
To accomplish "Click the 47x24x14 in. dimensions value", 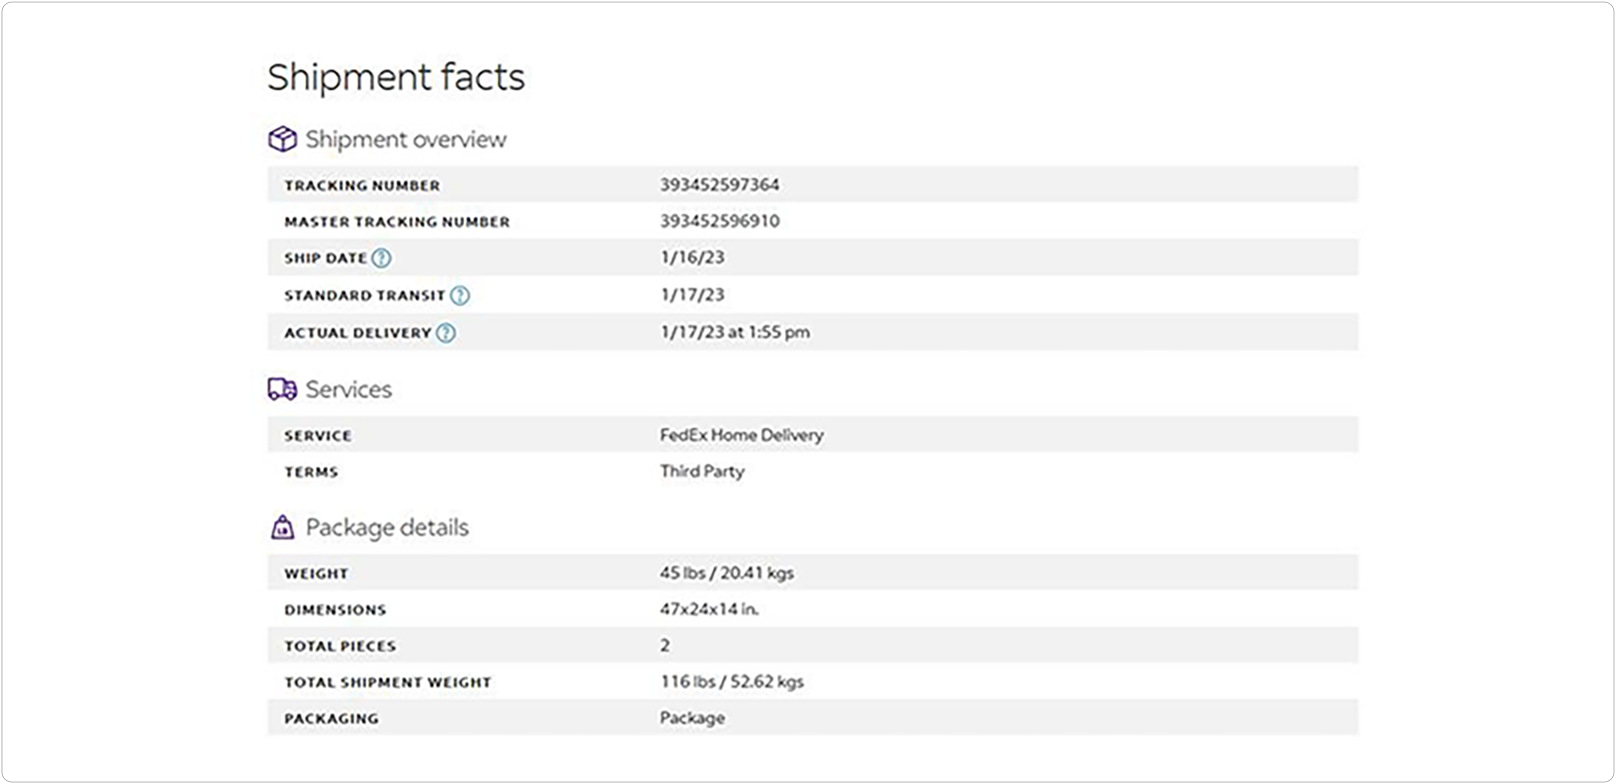I will click(709, 609).
